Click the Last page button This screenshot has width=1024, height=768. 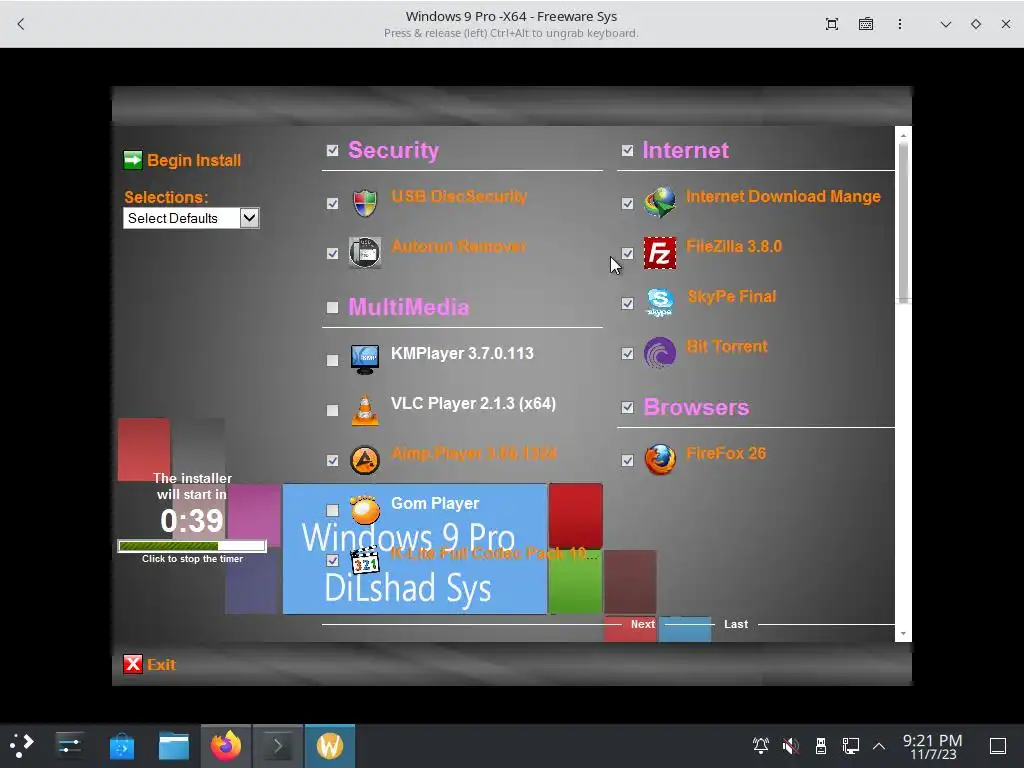(735, 624)
